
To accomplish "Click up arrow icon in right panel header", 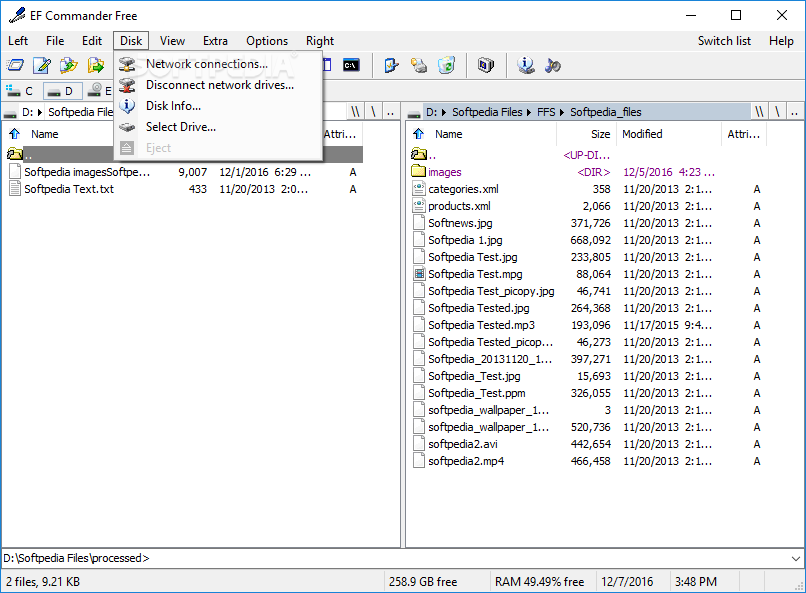I will (418, 134).
